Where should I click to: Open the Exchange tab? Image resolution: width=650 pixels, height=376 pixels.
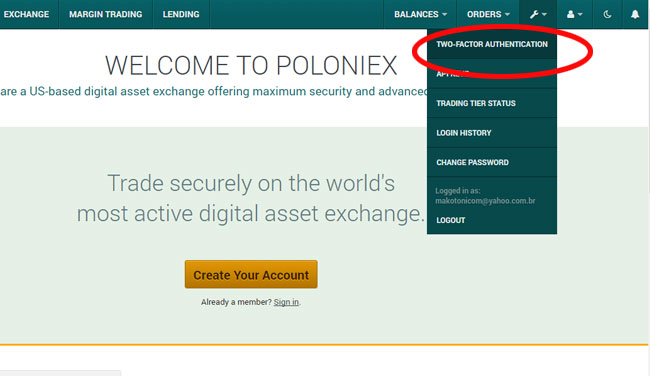pyautogui.click(x=27, y=15)
